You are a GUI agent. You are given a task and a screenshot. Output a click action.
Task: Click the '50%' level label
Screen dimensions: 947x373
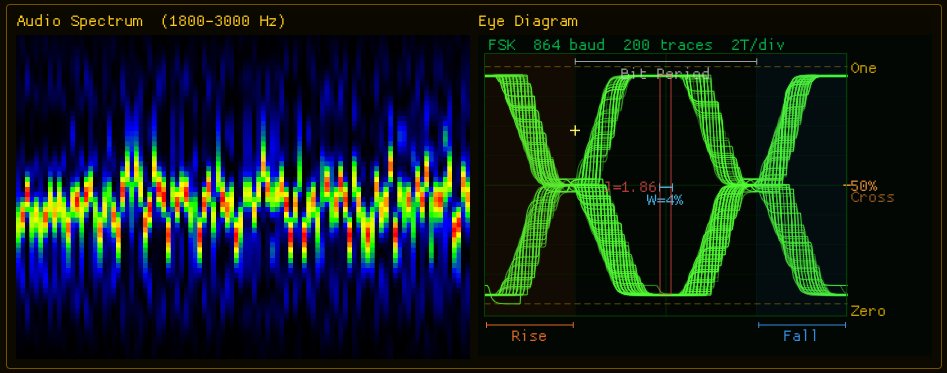(x=864, y=185)
